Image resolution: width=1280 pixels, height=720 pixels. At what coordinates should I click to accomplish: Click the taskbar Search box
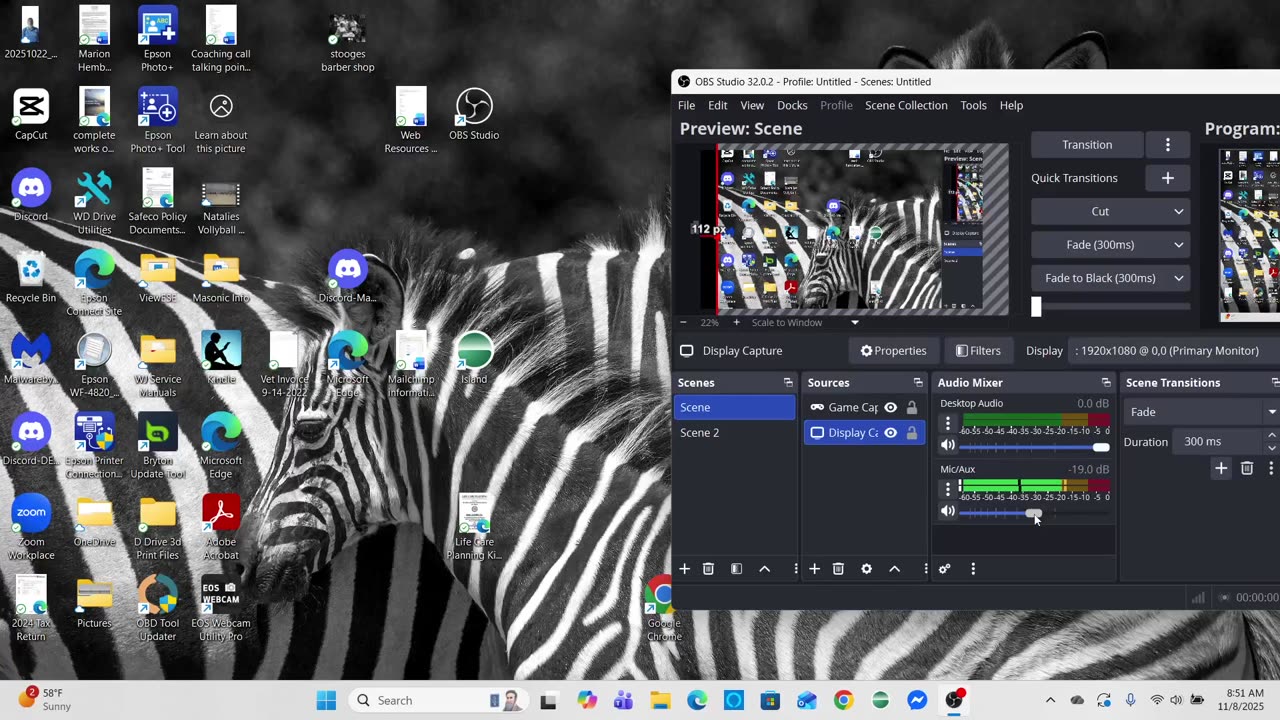[x=440, y=700]
